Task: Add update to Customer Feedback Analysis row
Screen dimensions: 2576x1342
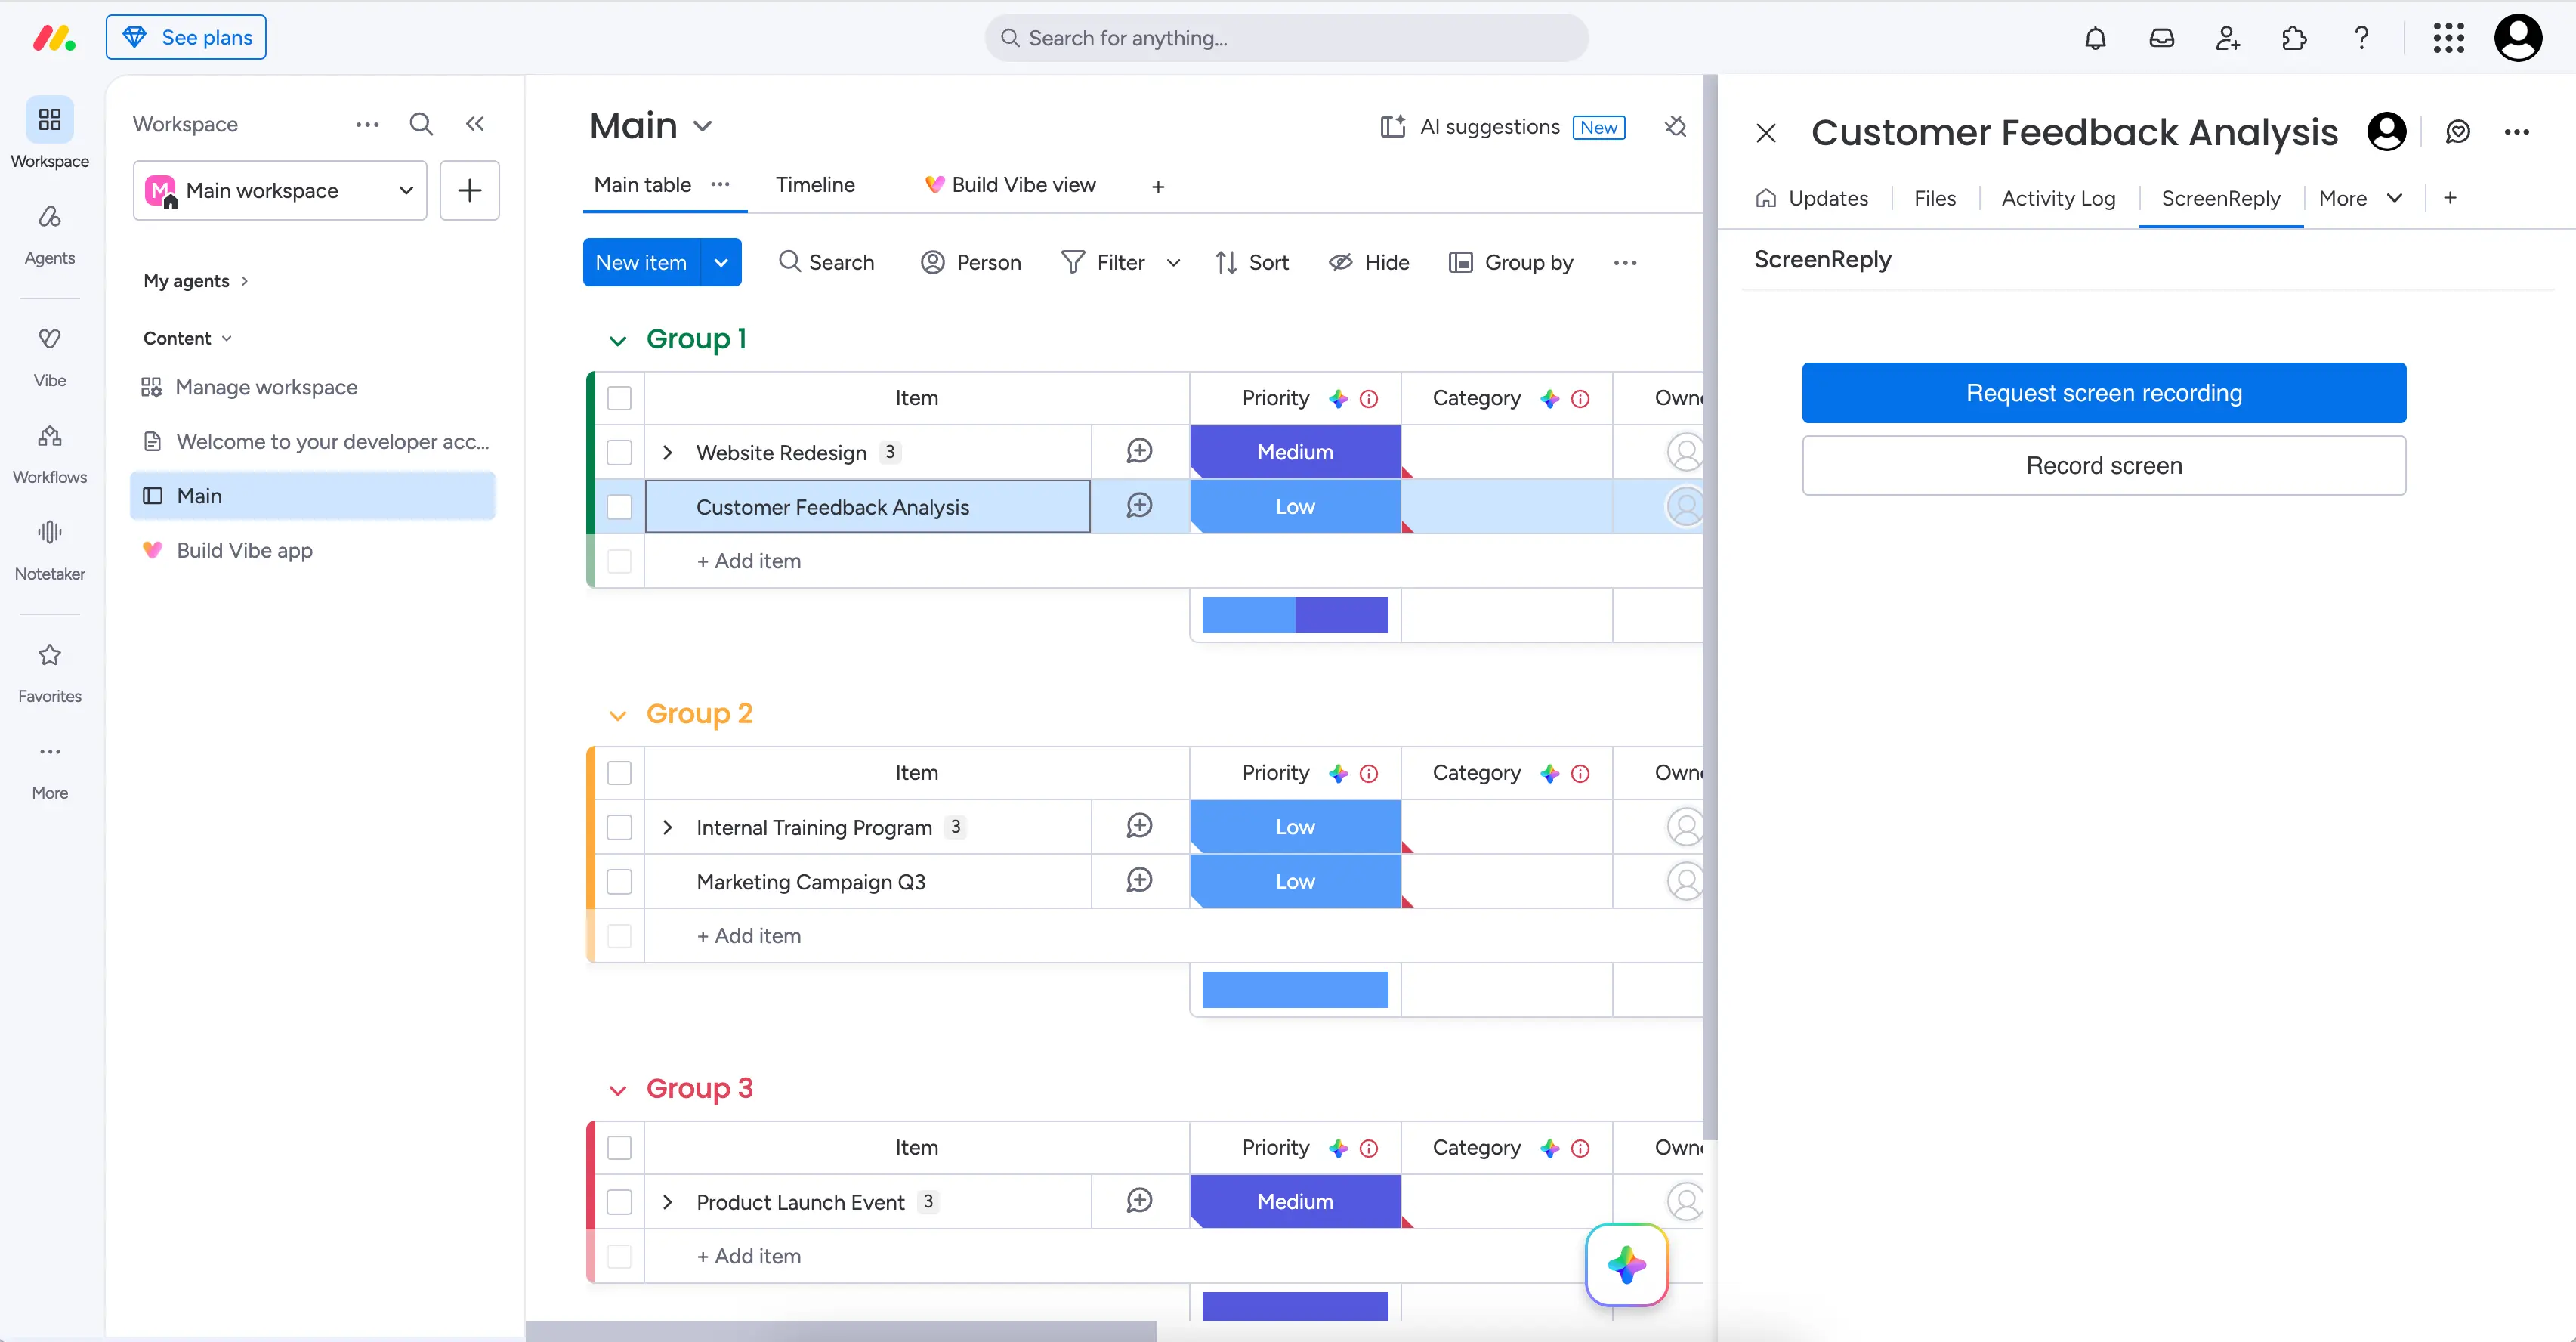Action: pos(1139,505)
